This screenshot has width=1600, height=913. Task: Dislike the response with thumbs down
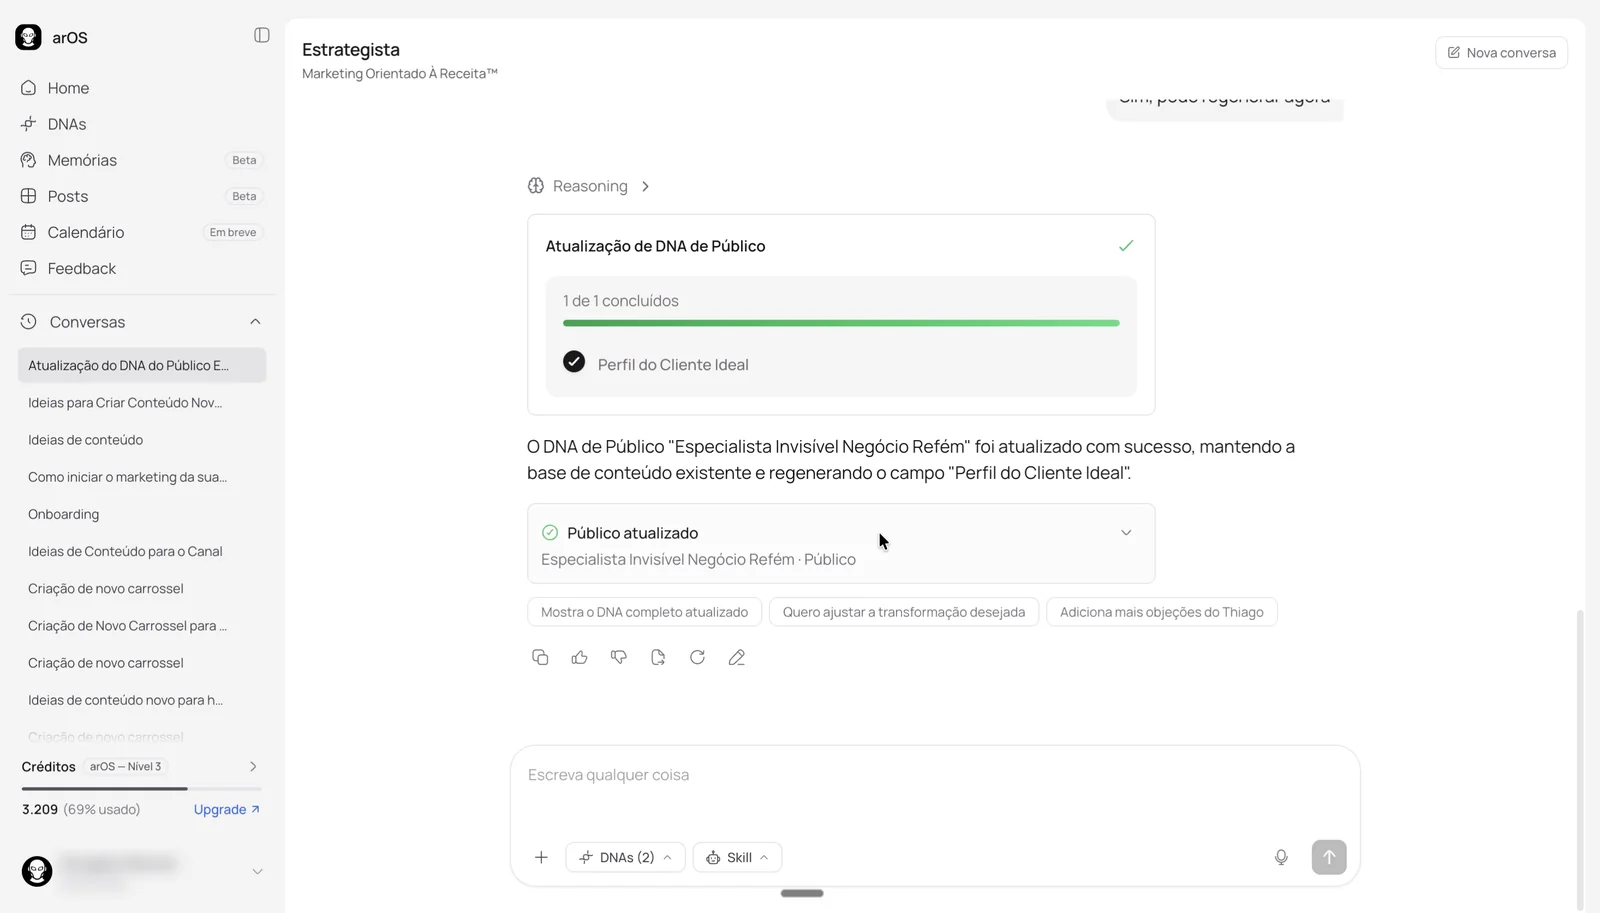coord(619,657)
